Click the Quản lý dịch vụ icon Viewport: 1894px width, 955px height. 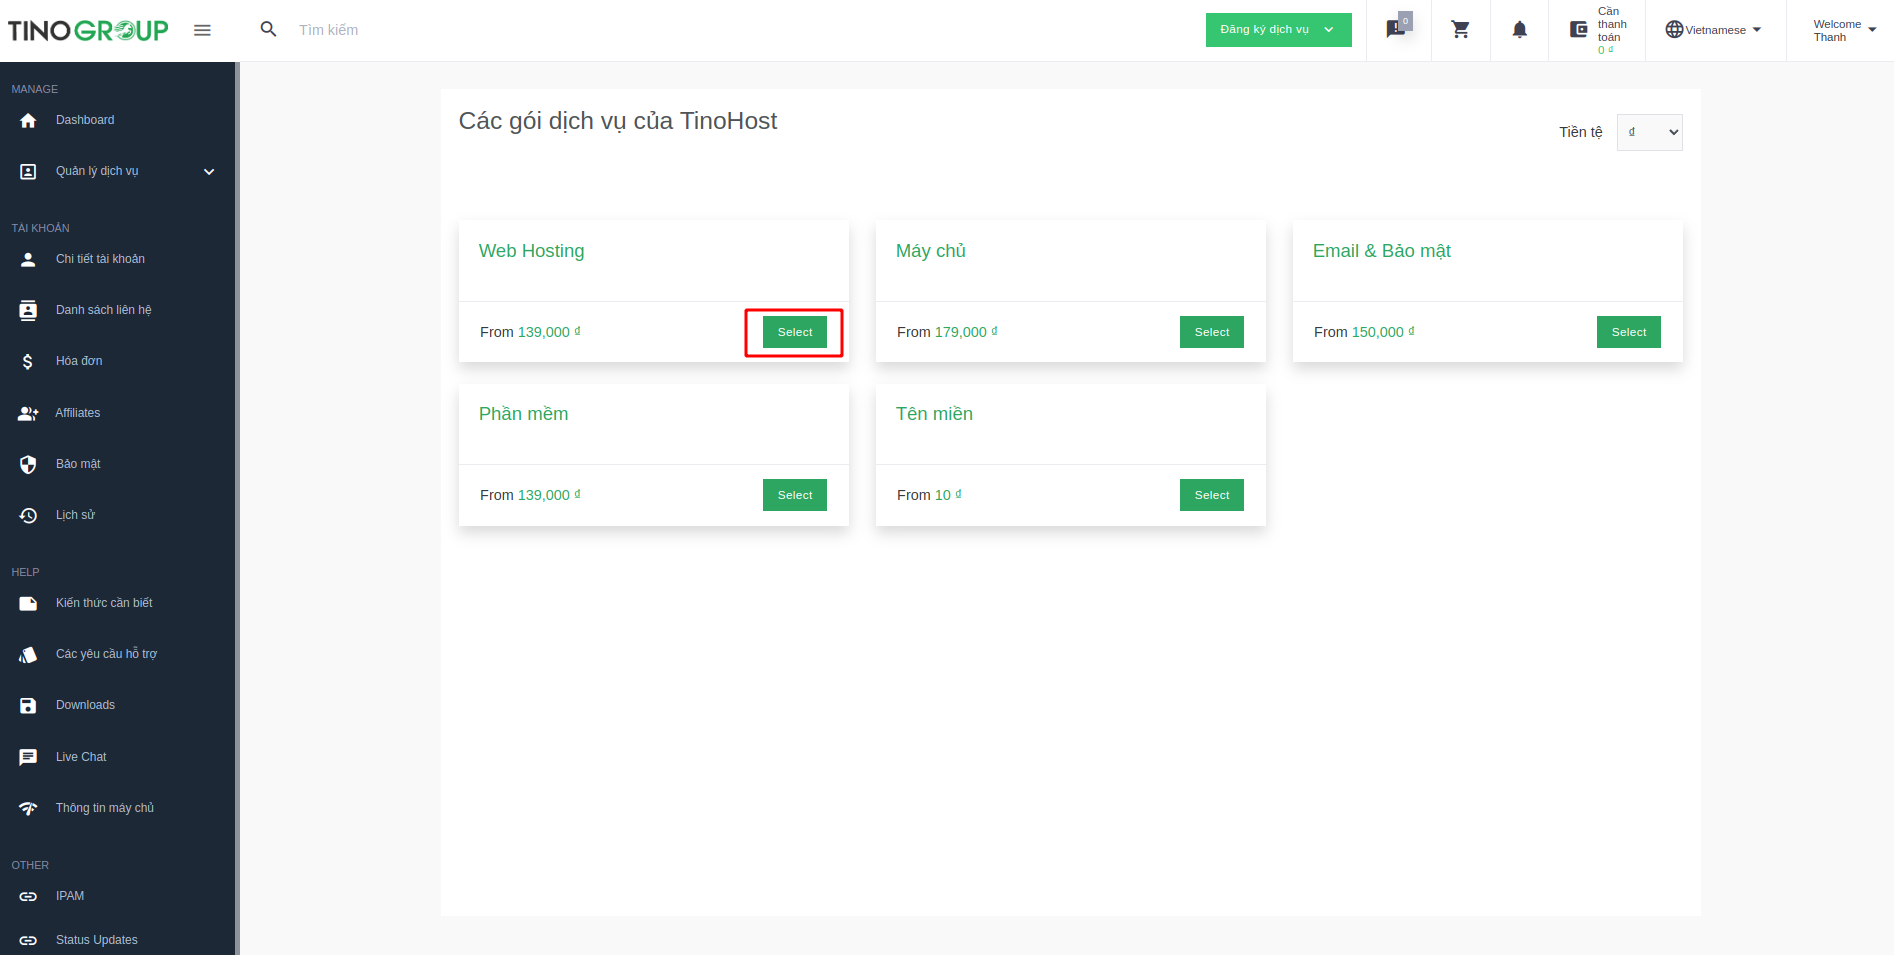tap(28, 171)
